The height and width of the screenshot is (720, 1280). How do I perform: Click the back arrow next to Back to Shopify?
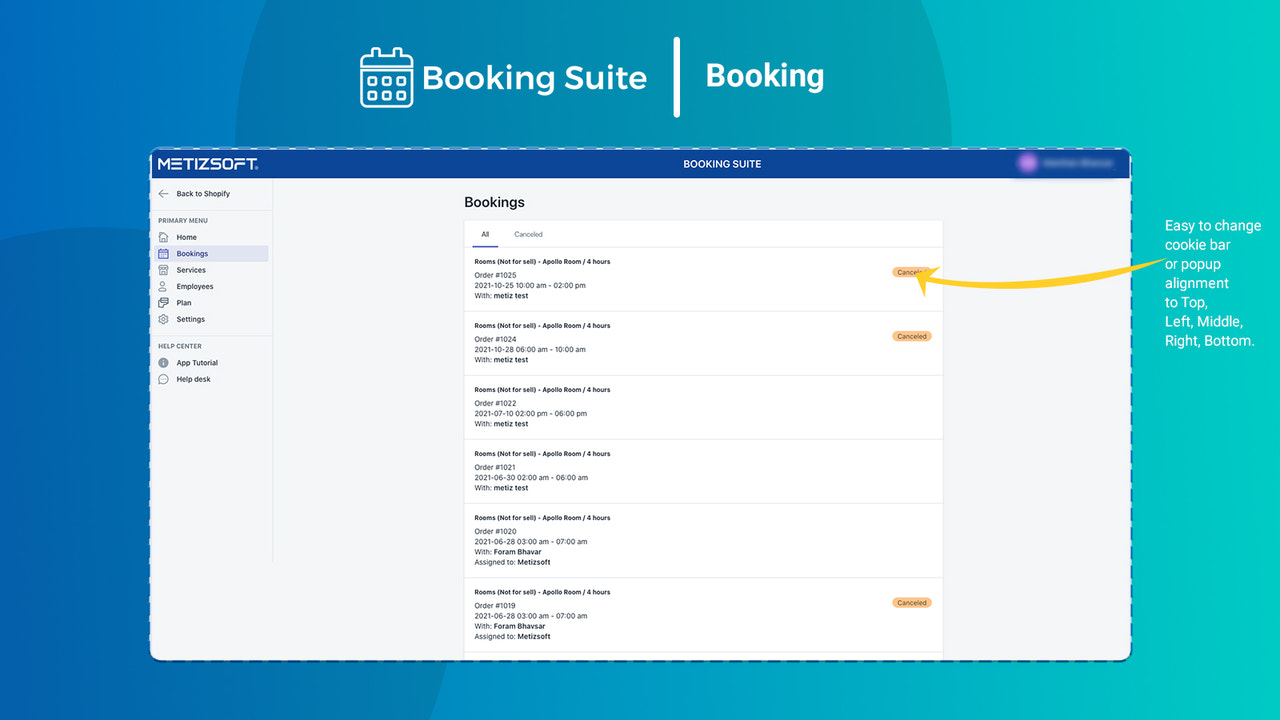tap(164, 193)
